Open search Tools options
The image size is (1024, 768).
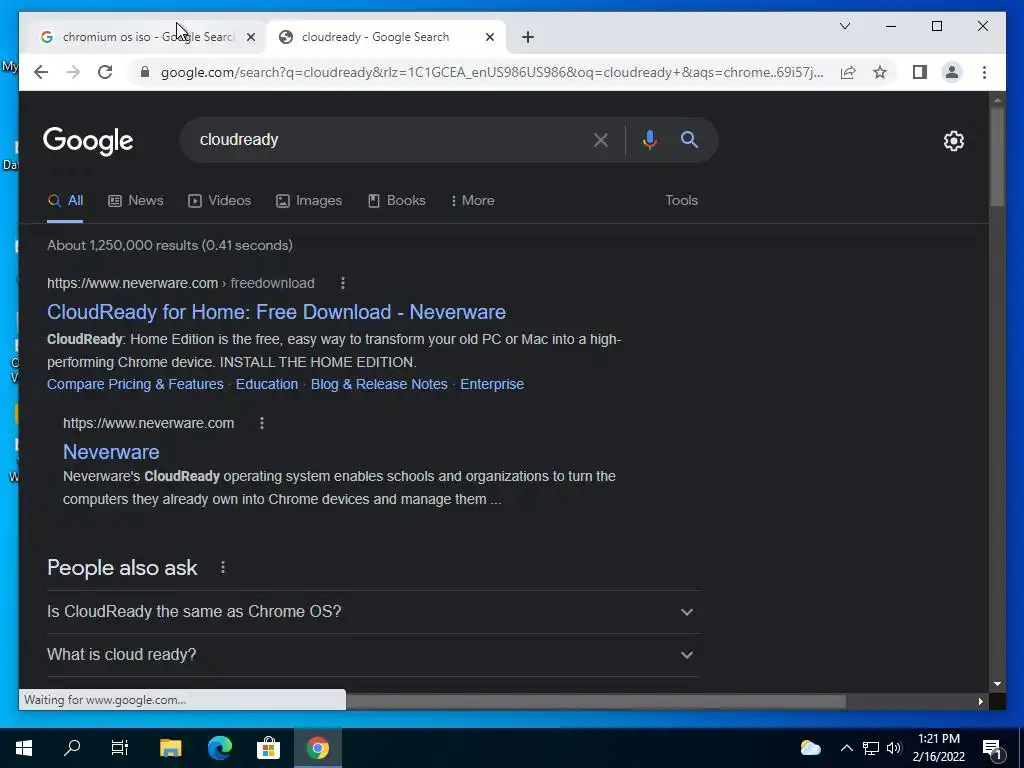click(681, 200)
